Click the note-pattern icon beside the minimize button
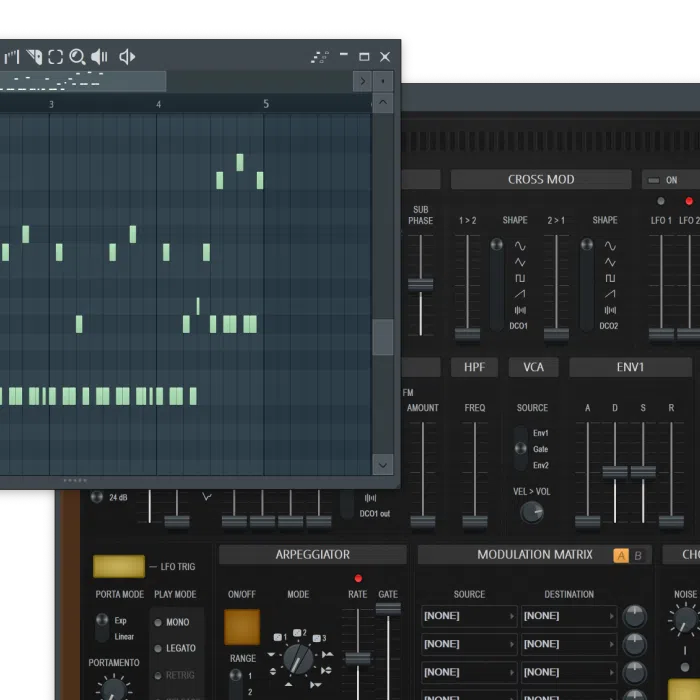This screenshot has height=700, width=700. pyautogui.click(x=320, y=57)
